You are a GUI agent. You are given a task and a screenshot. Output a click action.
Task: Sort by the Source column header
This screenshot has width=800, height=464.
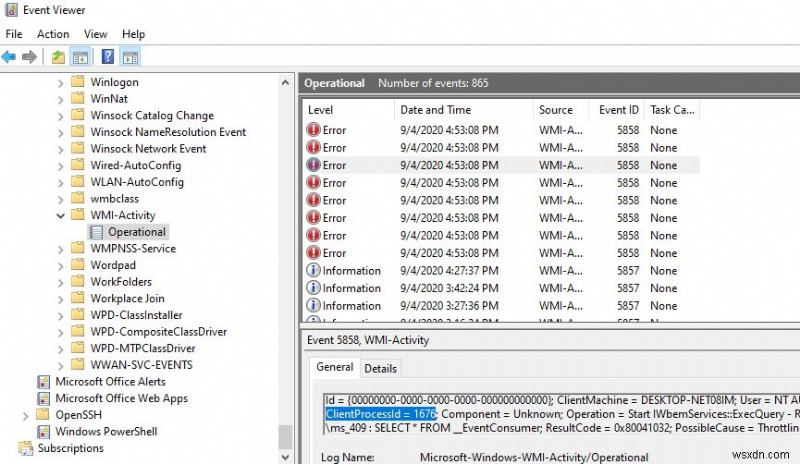click(x=561, y=110)
